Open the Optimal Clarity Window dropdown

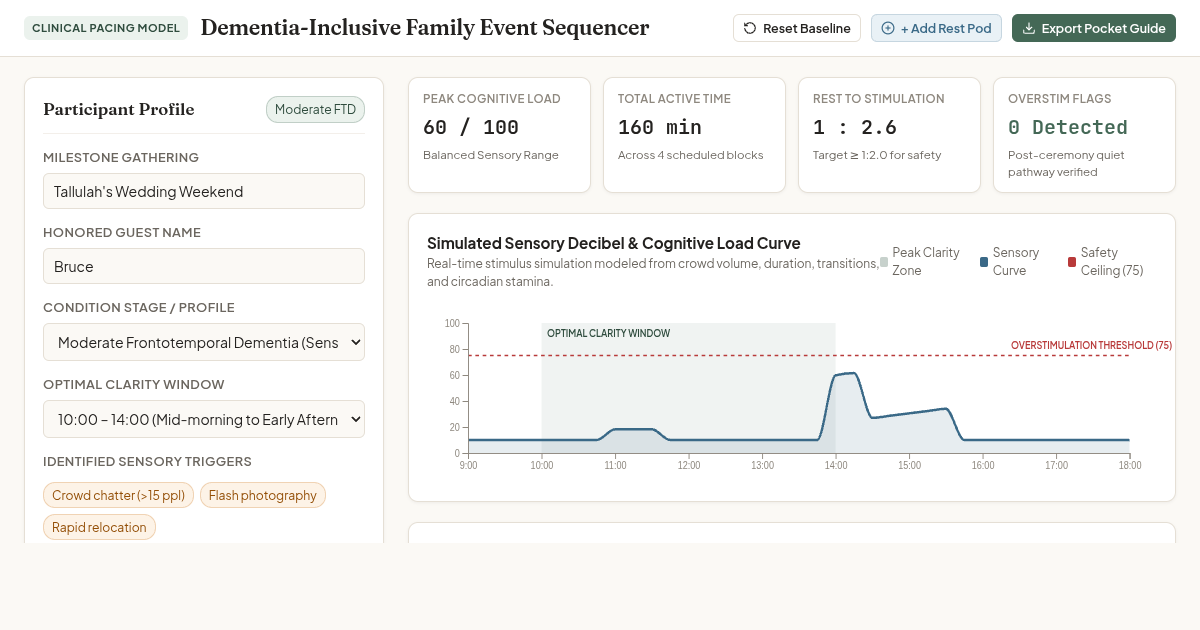click(204, 419)
